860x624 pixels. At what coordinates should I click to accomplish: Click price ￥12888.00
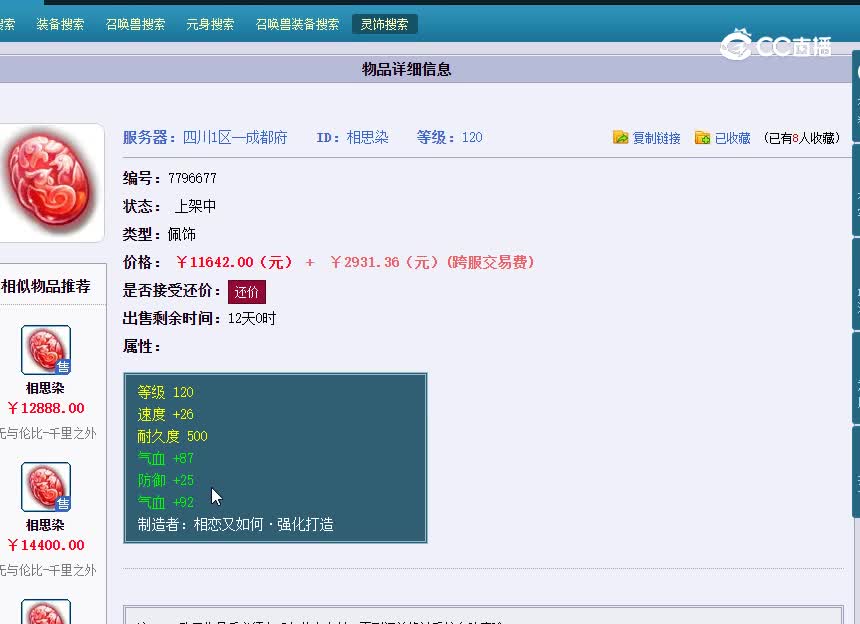coord(46,409)
